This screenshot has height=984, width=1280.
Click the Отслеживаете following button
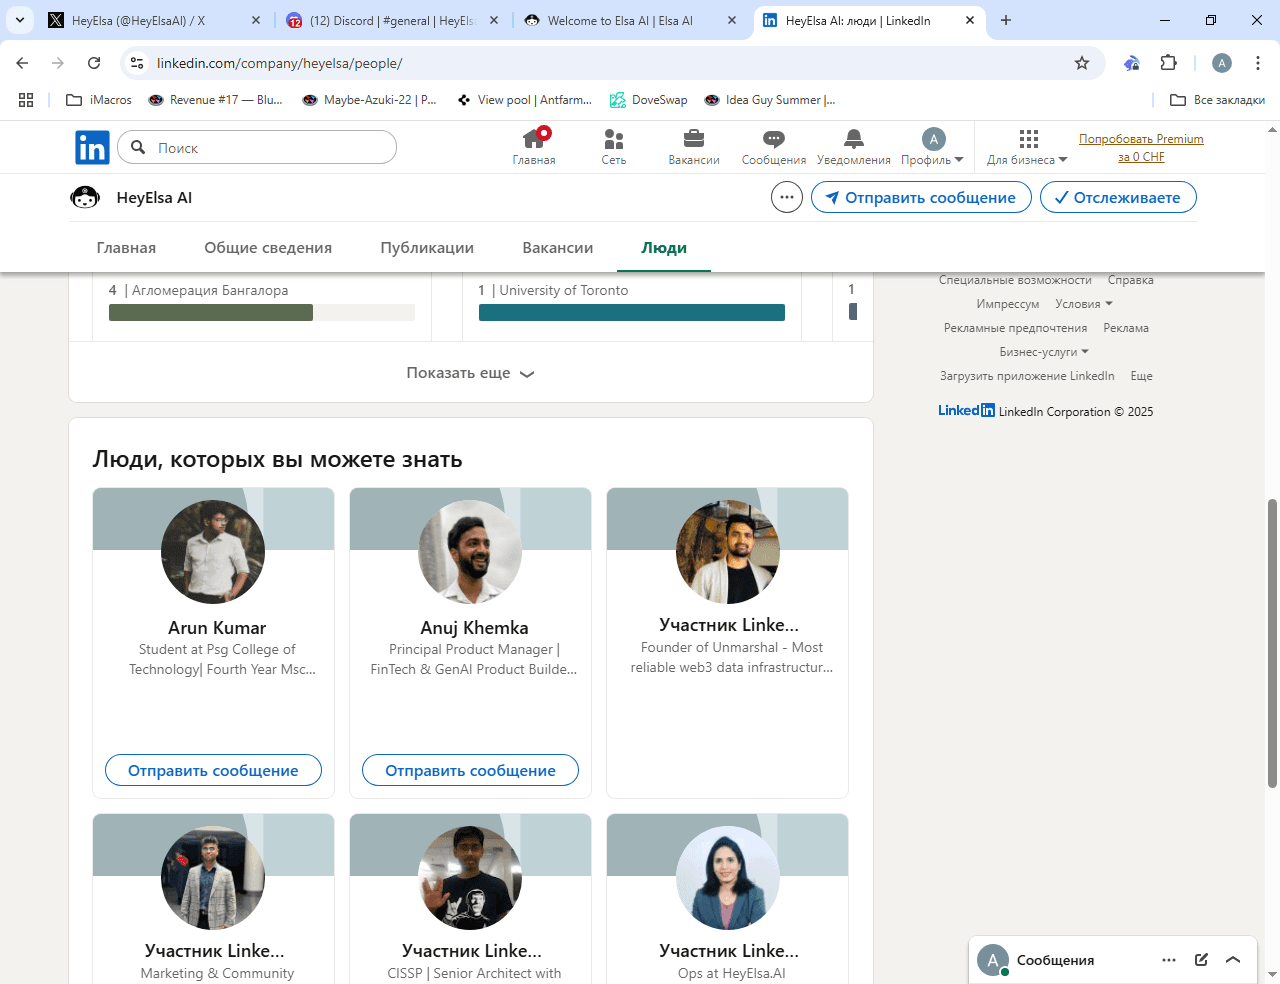(1118, 197)
